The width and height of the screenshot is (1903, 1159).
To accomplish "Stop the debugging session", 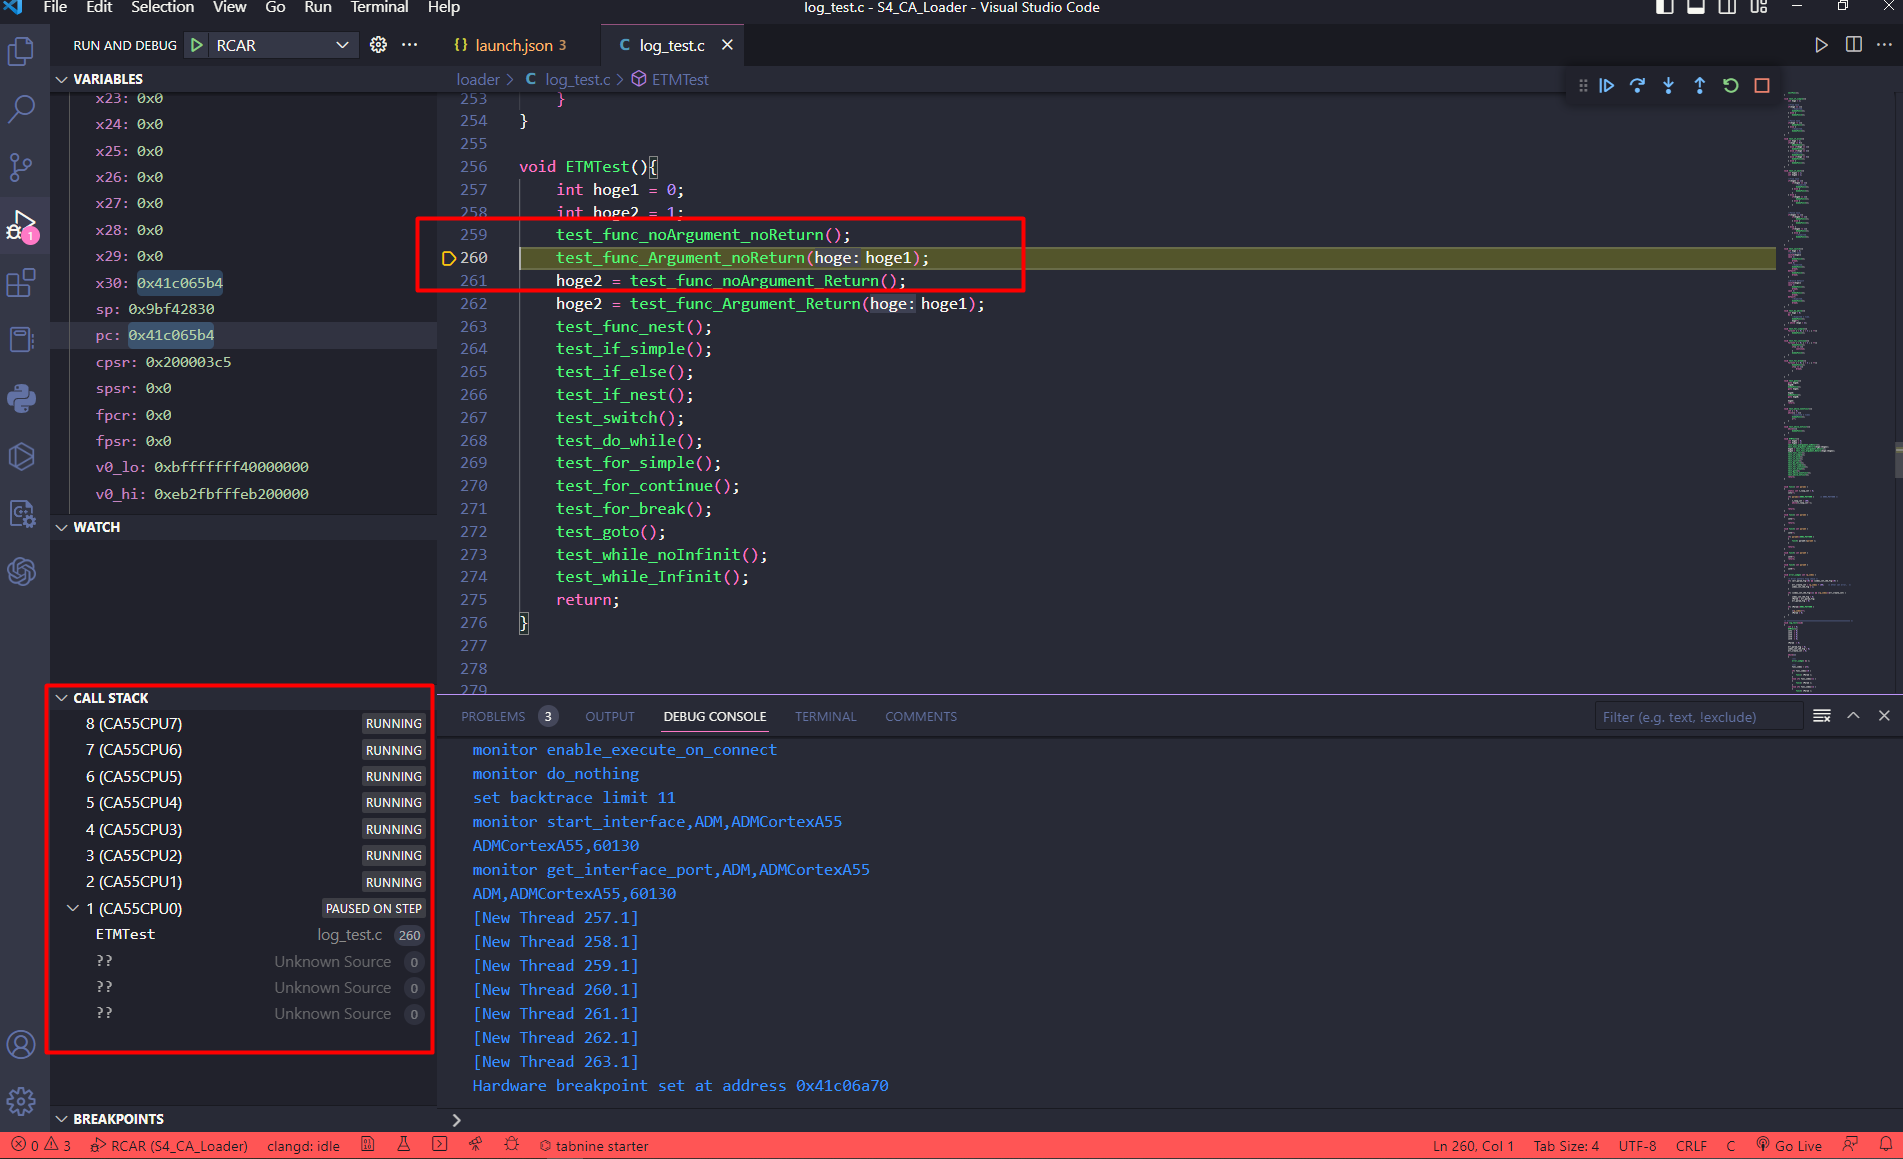I will point(1762,86).
